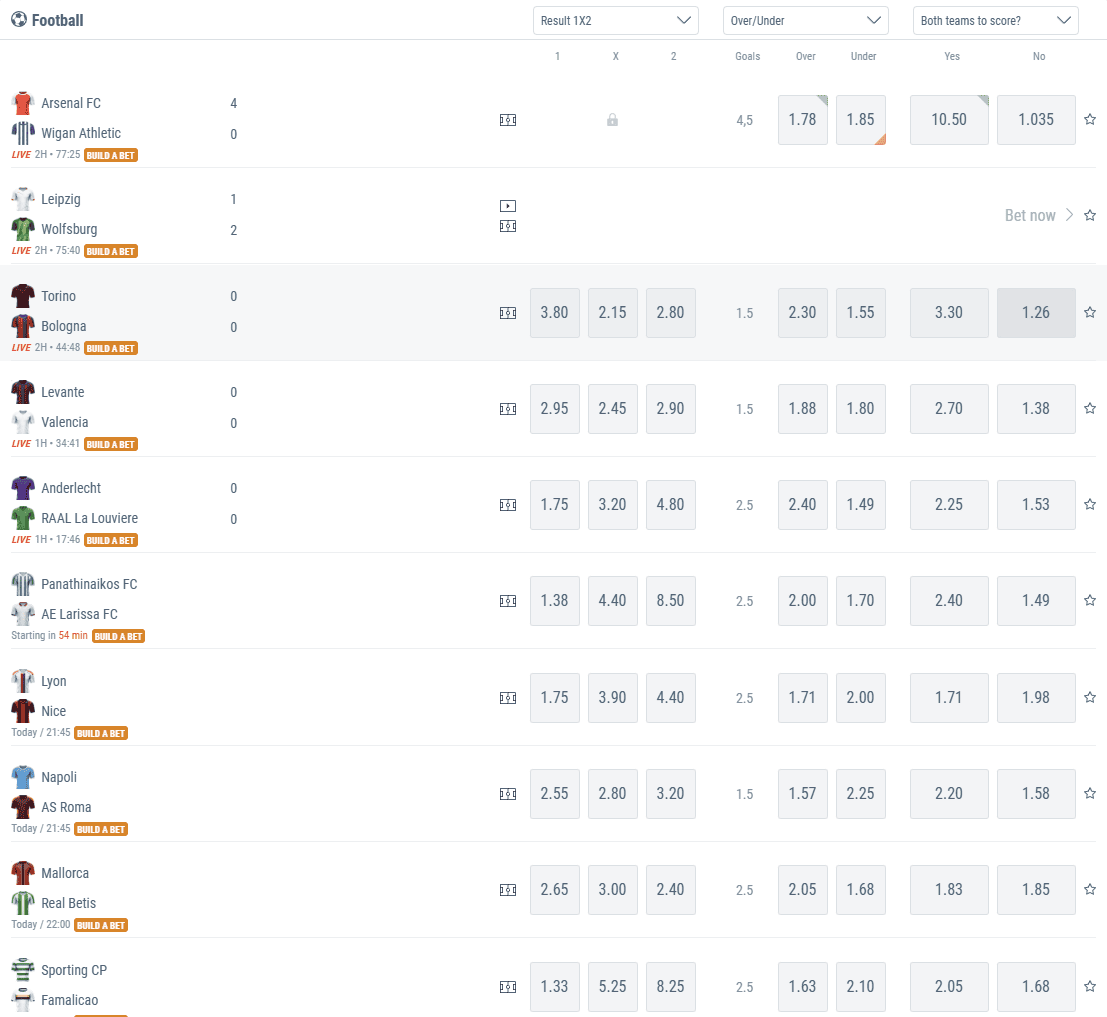Image resolution: width=1107 pixels, height=1017 pixels.
Task: Open pitch icon for Panathinaikos FC match
Action: 508,601
